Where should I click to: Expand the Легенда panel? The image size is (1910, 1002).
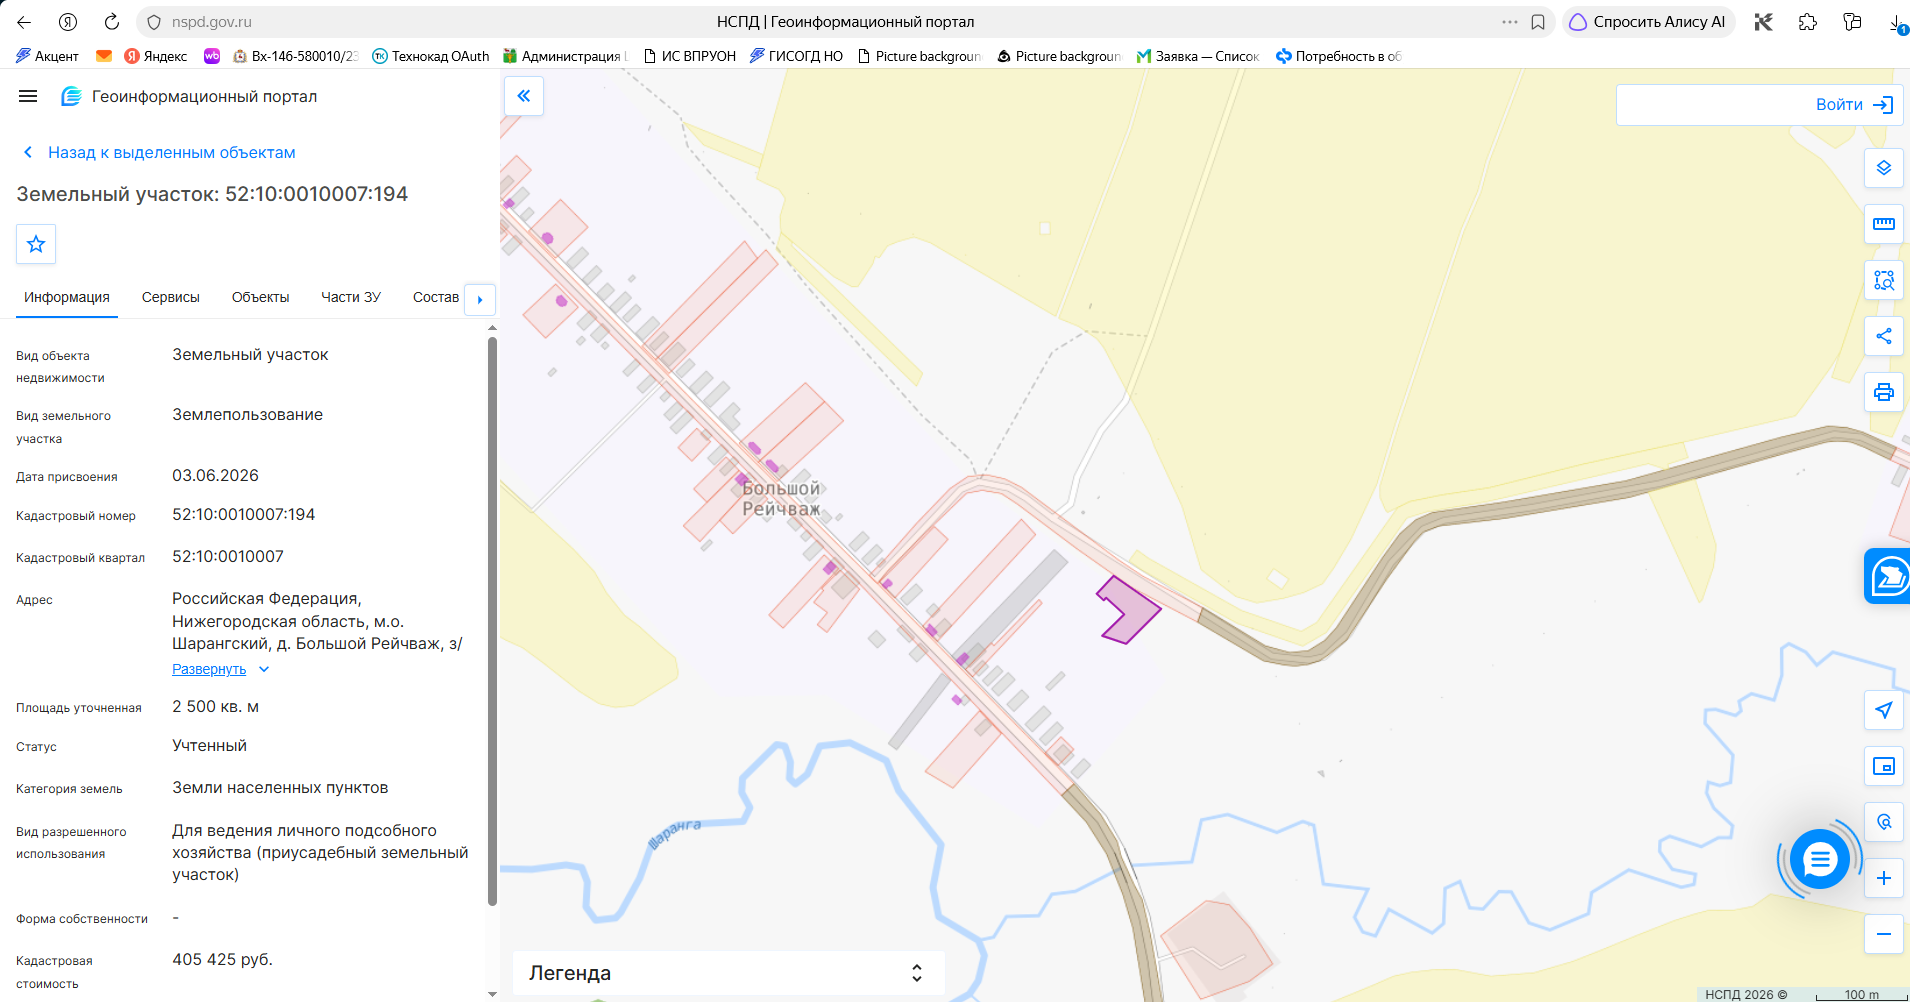728,973
